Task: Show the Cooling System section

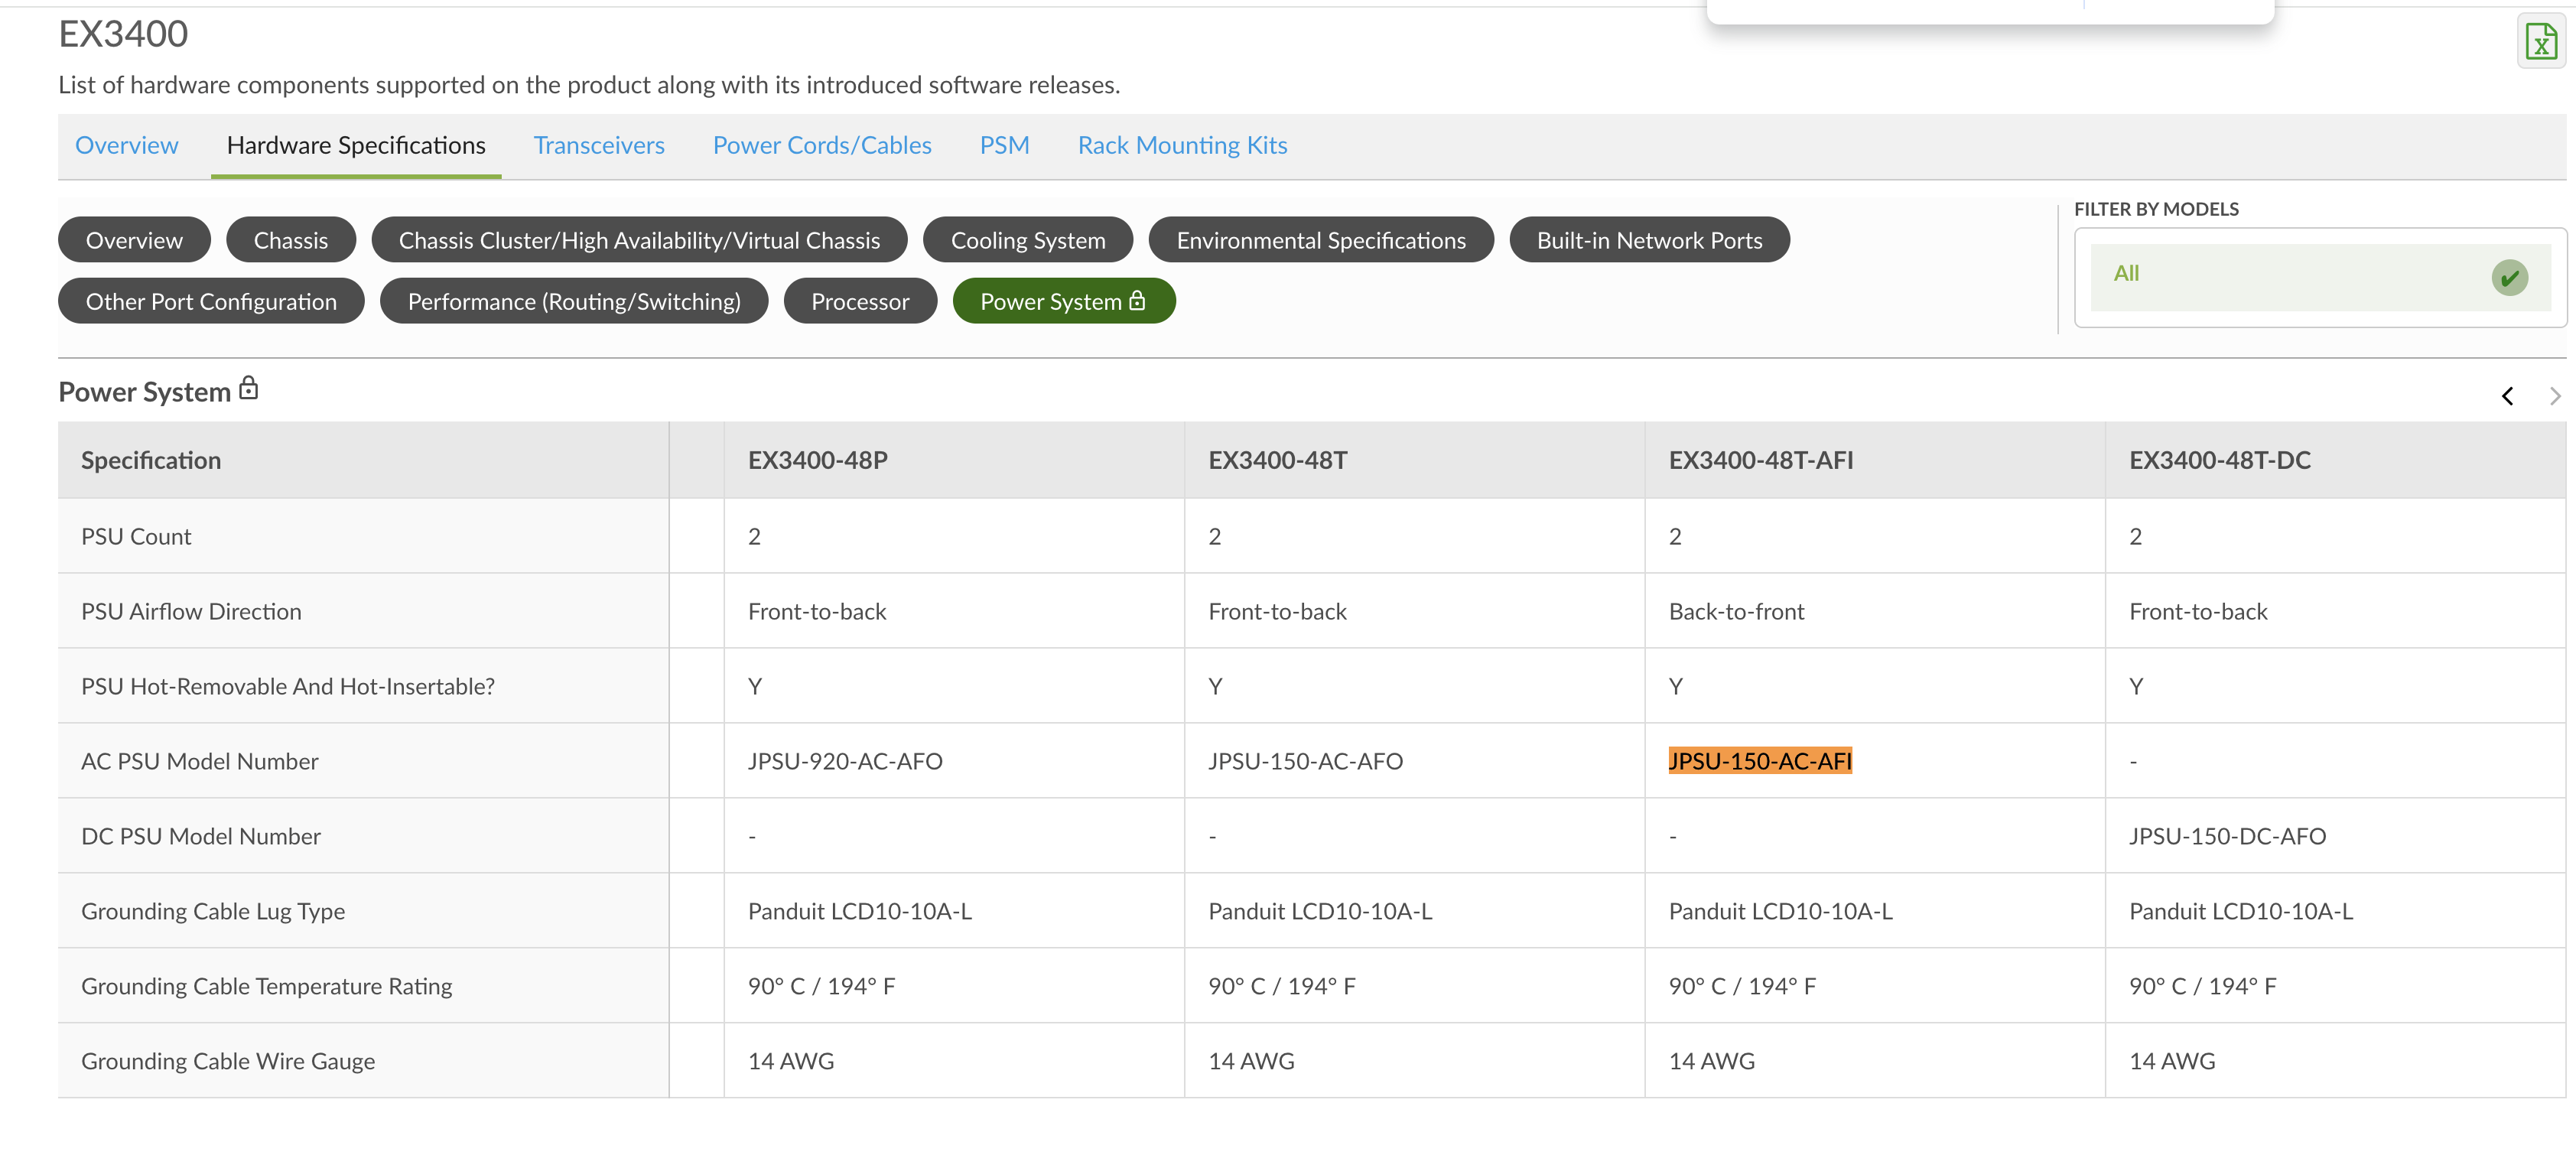Action: [x=1028, y=240]
